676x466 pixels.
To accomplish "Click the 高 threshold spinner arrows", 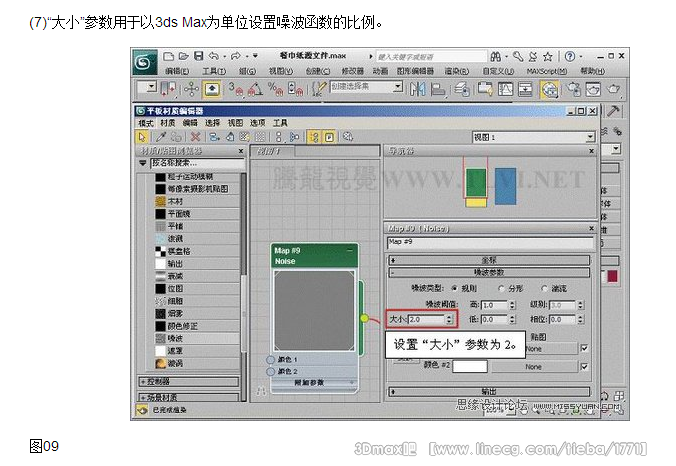I will coord(512,305).
